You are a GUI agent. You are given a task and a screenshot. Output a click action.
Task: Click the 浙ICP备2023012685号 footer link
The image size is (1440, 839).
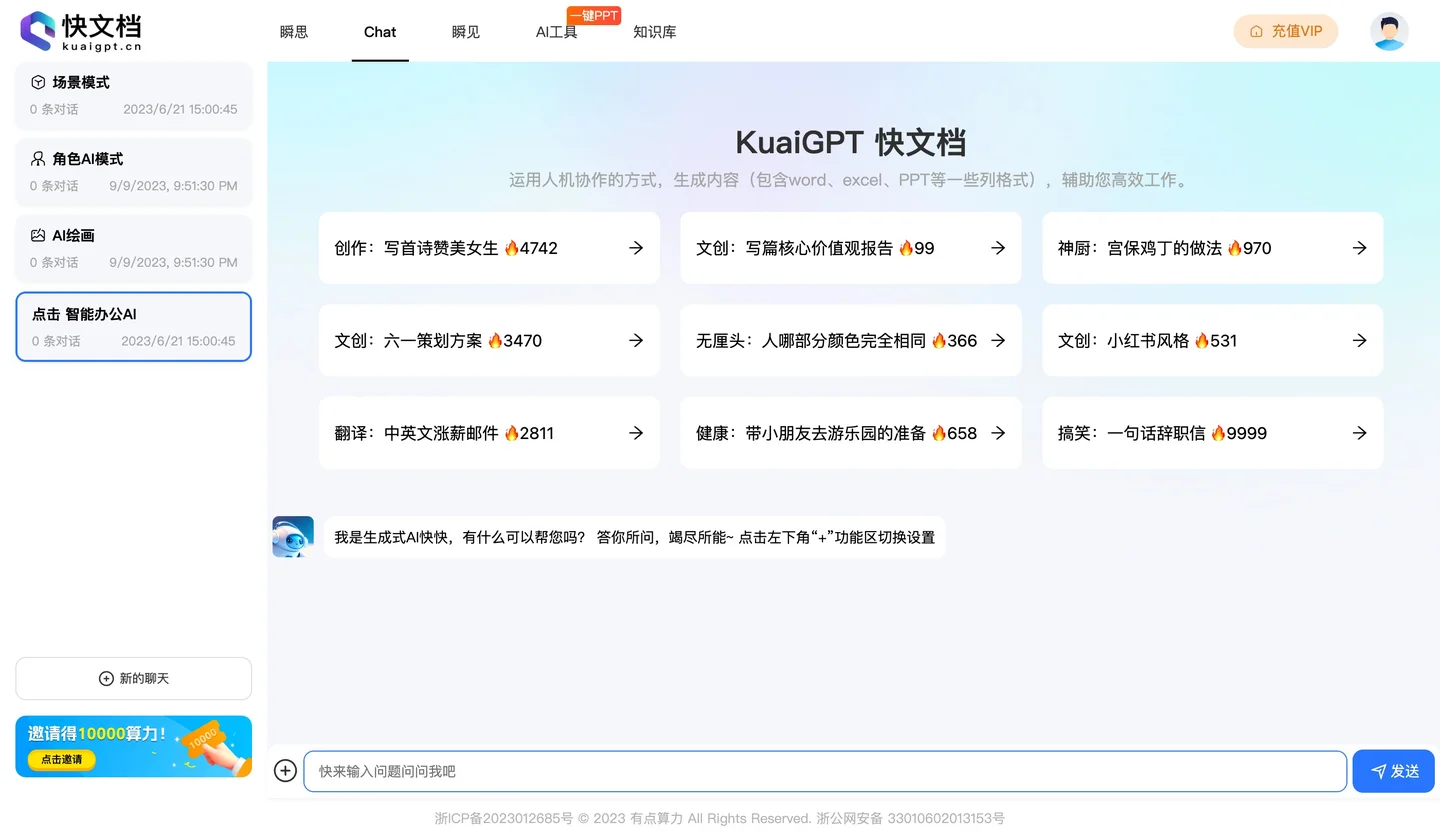click(504, 818)
